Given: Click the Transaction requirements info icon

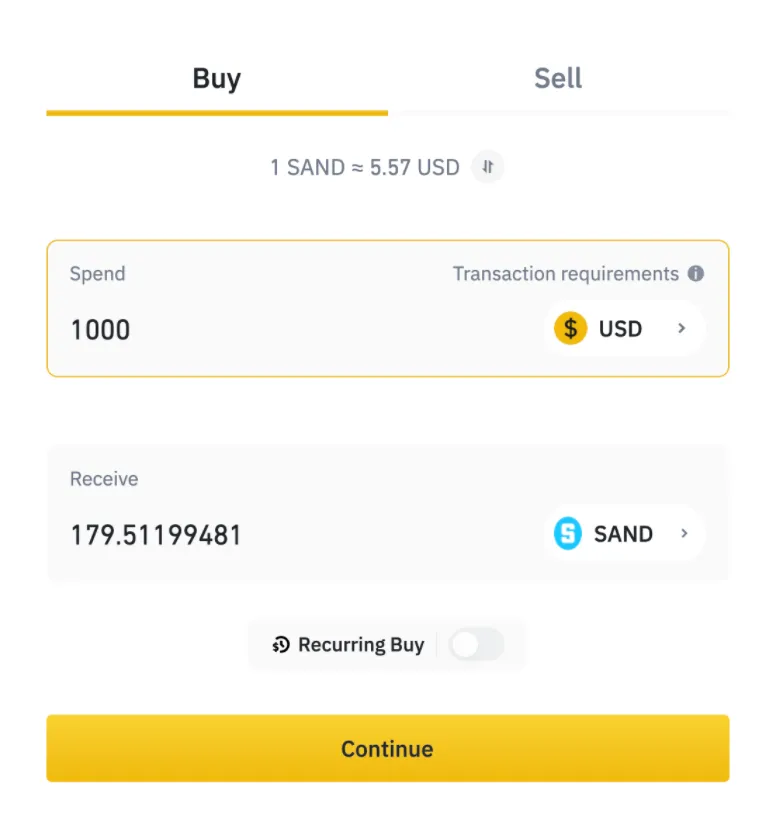Looking at the screenshot, I should 695,274.
